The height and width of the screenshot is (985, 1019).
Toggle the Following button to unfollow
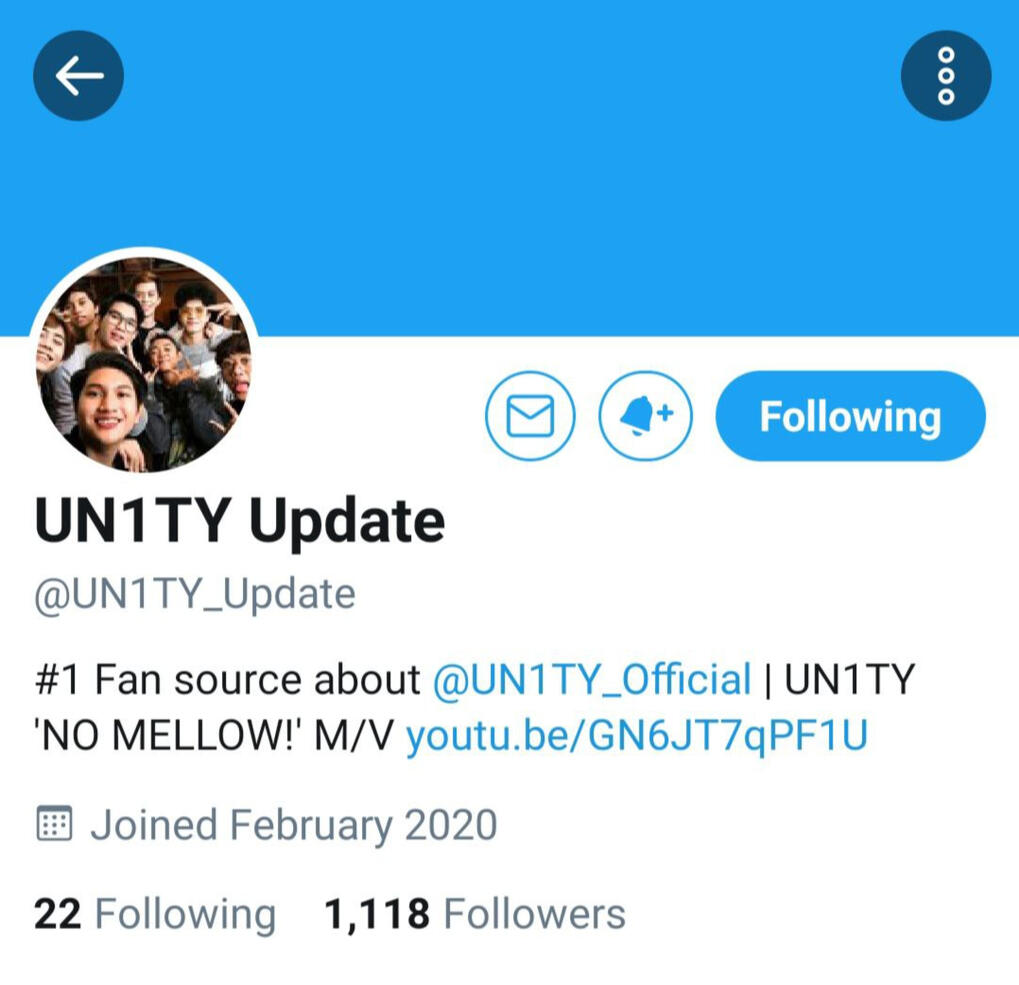850,416
